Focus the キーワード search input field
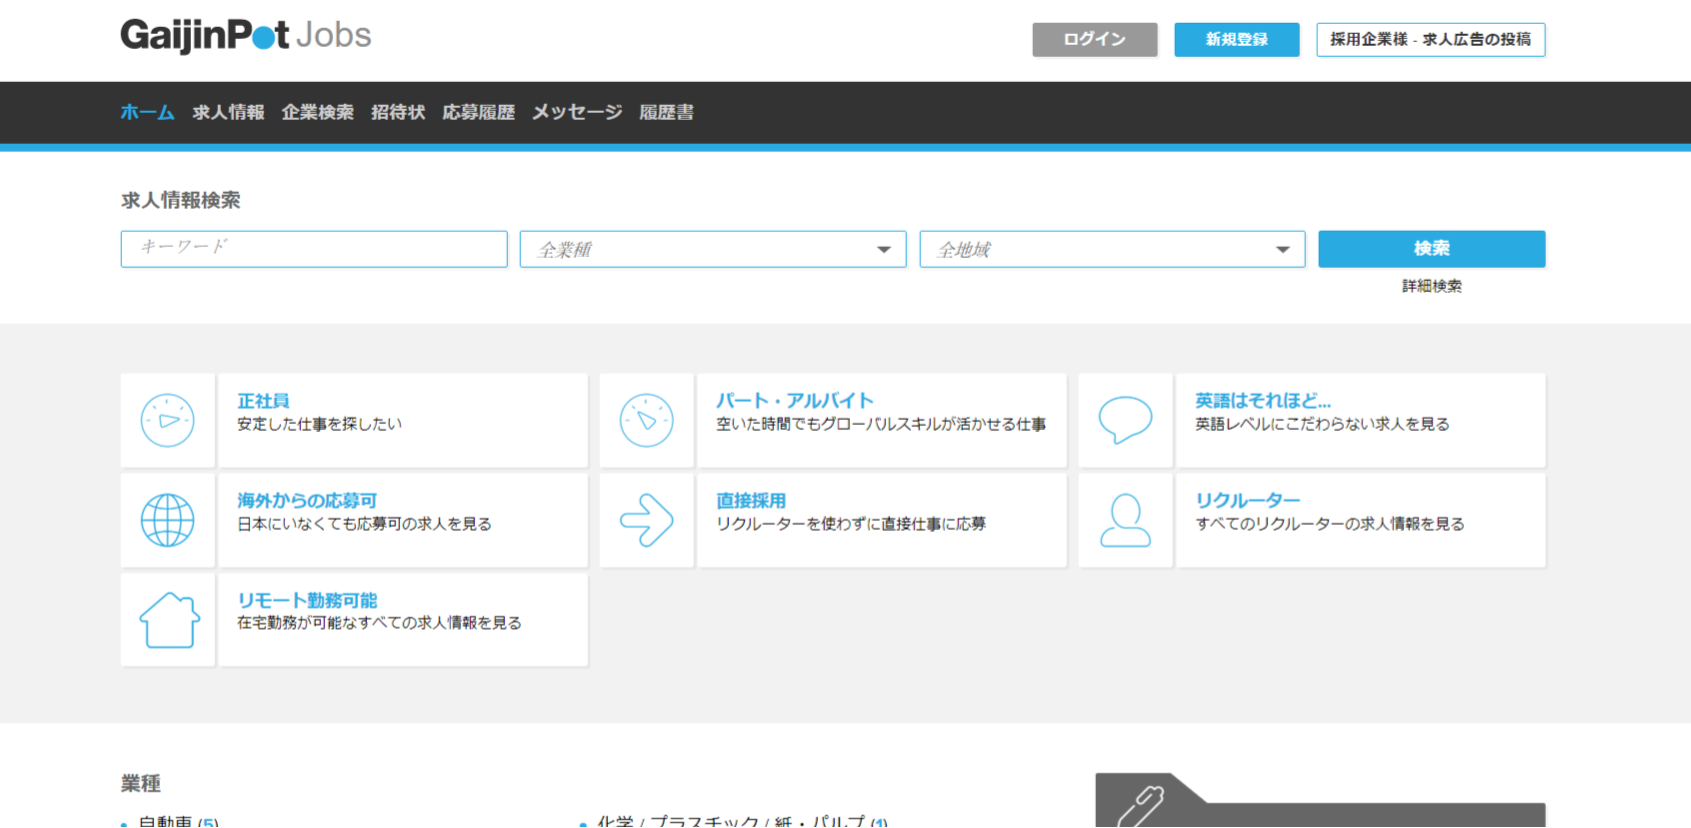 (314, 249)
